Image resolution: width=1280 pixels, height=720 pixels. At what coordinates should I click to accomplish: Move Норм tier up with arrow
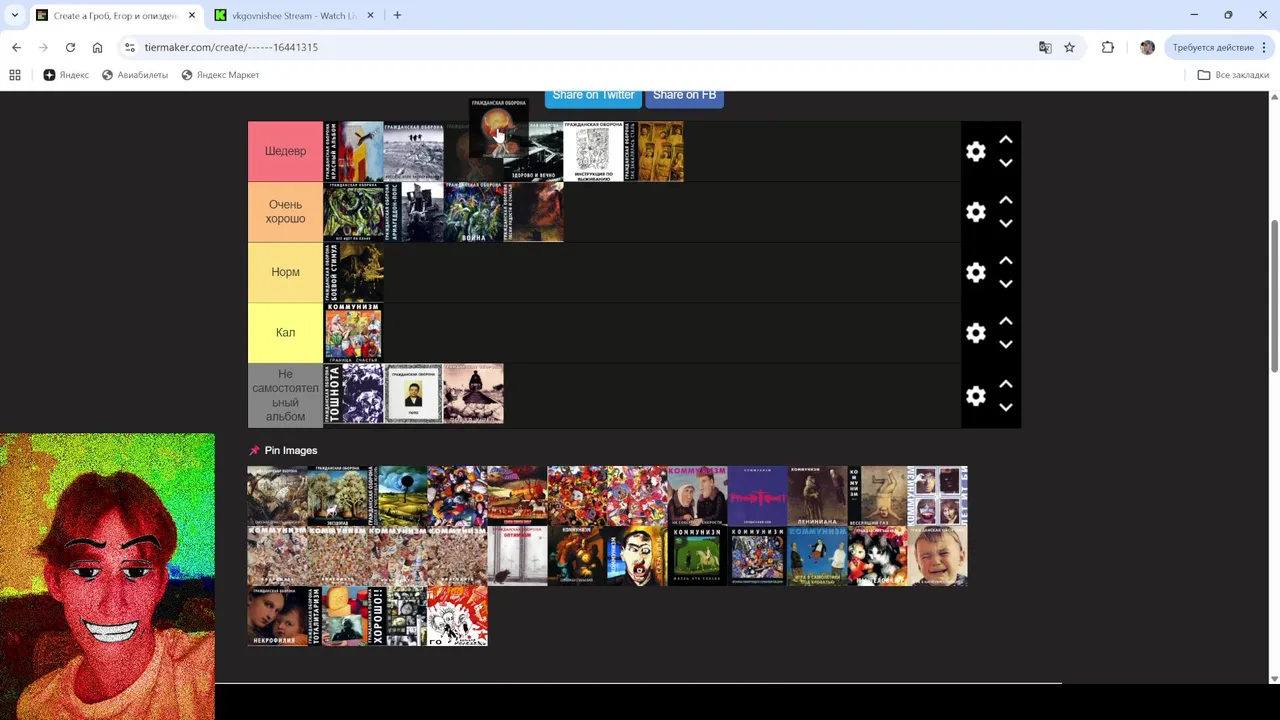click(x=1006, y=261)
